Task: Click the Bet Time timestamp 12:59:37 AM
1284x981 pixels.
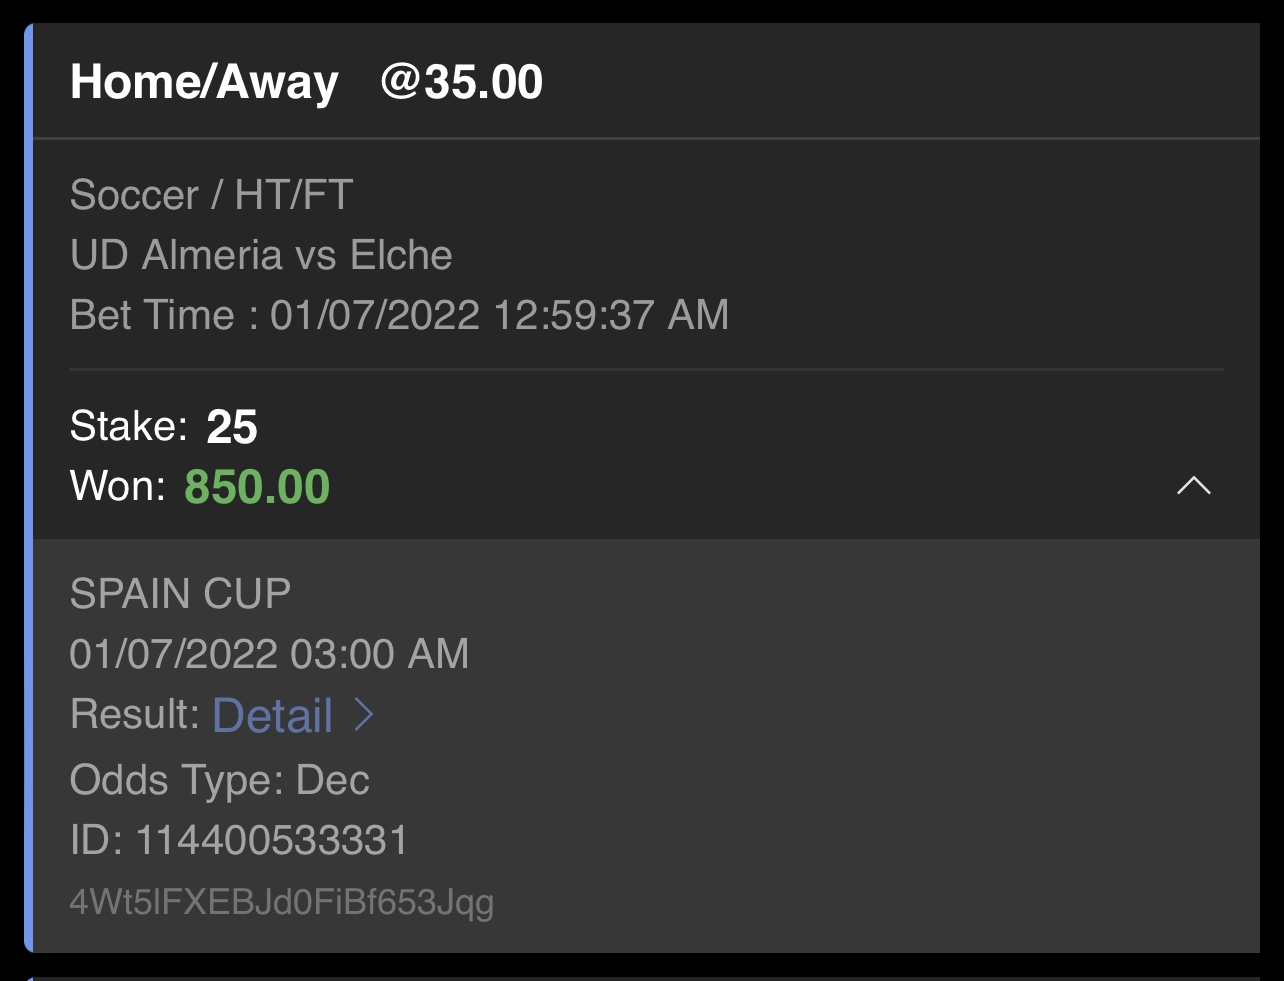Action: point(611,315)
